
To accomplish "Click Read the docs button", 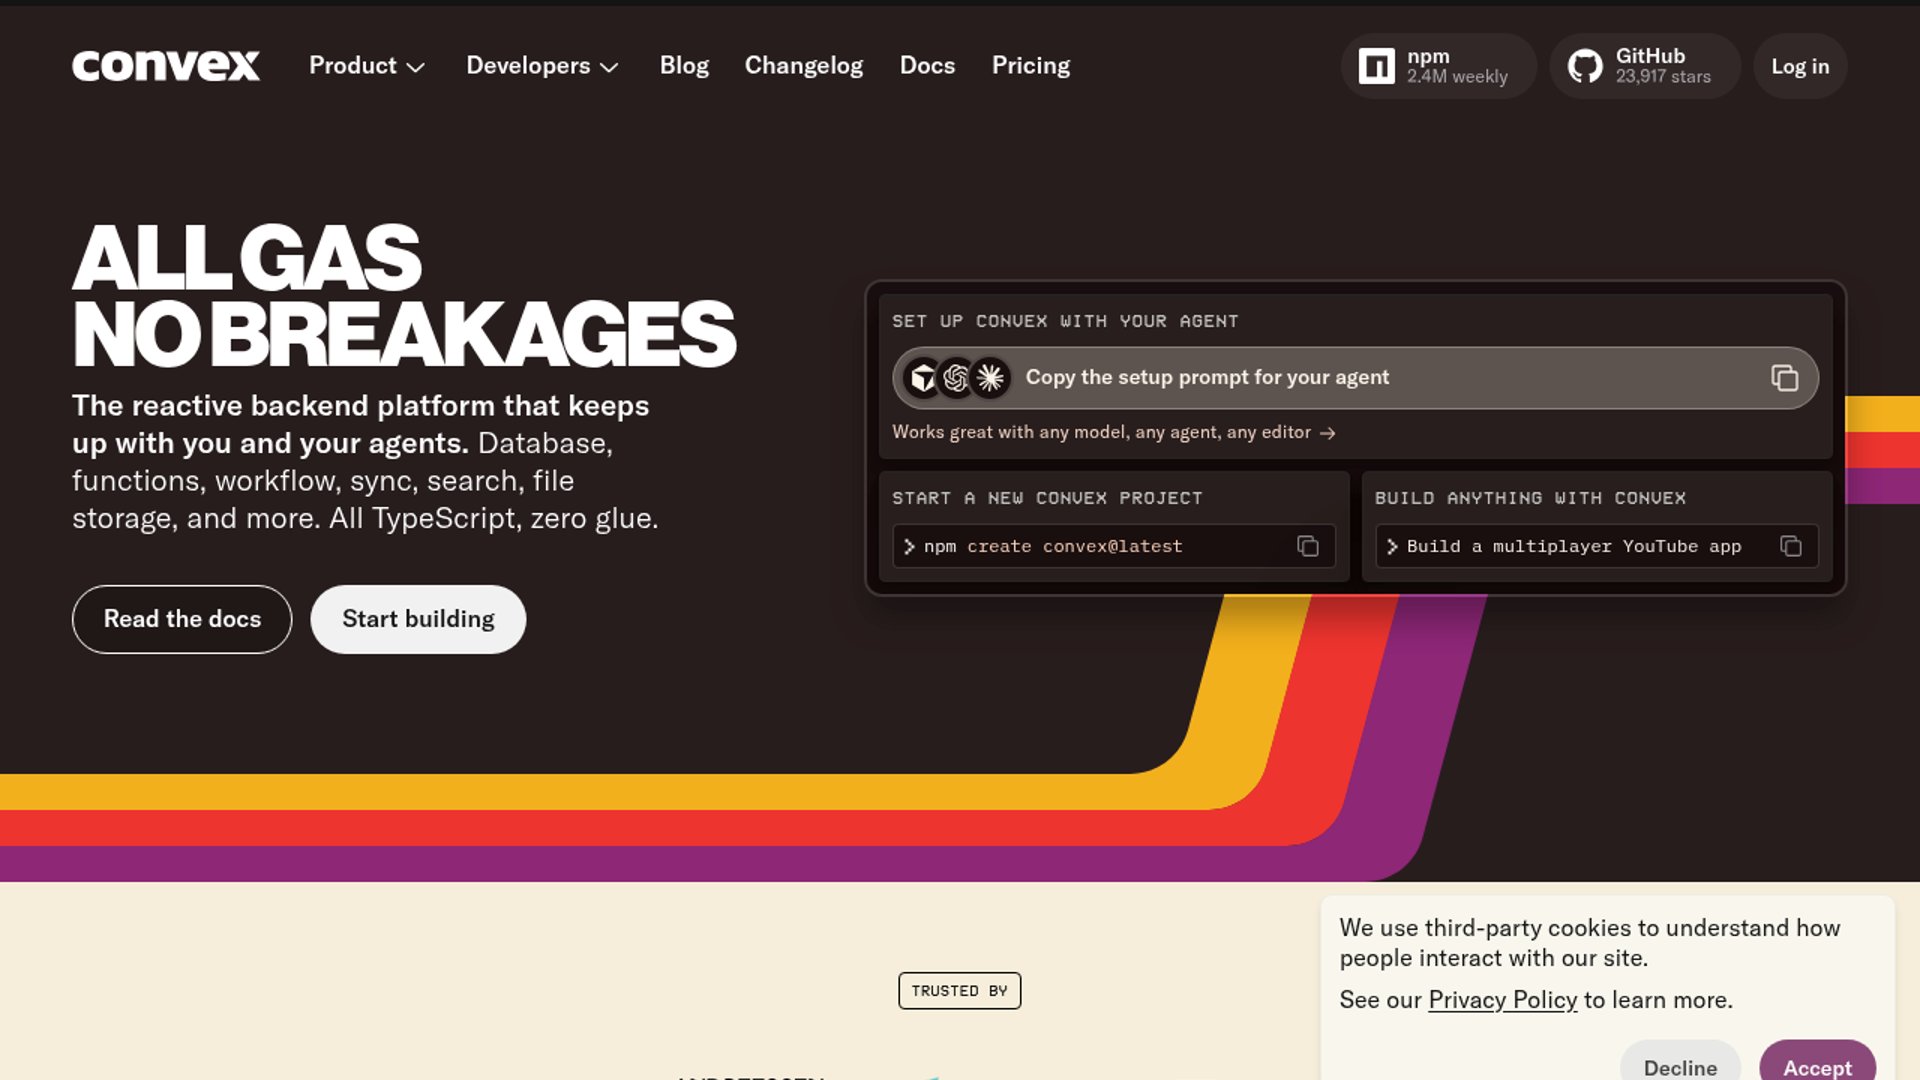I will click(x=182, y=619).
